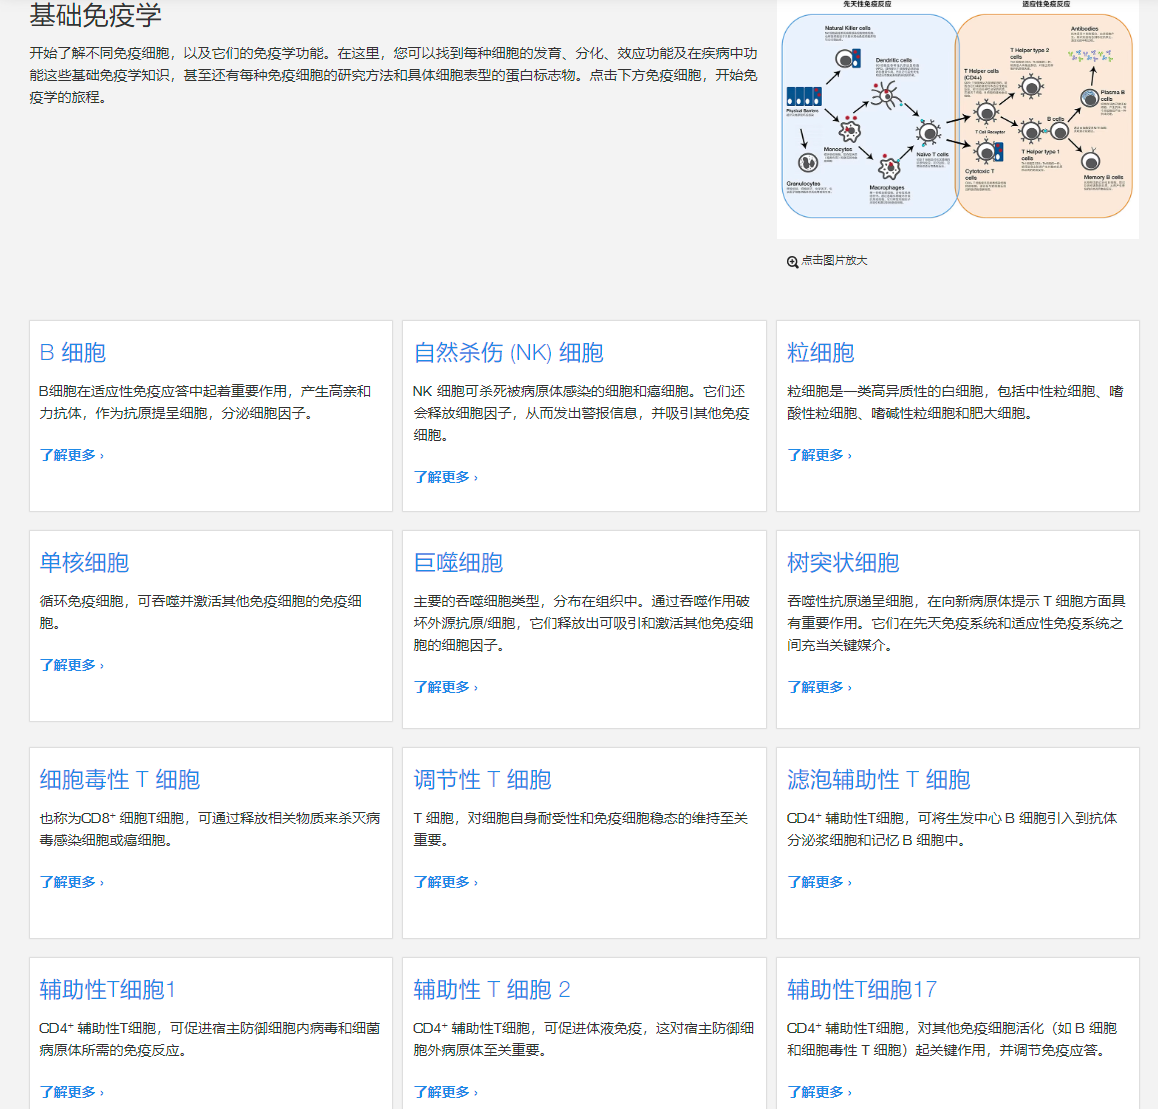1158x1109 pixels.
Task: Open the 单核细胞 title link
Action: 84,563
